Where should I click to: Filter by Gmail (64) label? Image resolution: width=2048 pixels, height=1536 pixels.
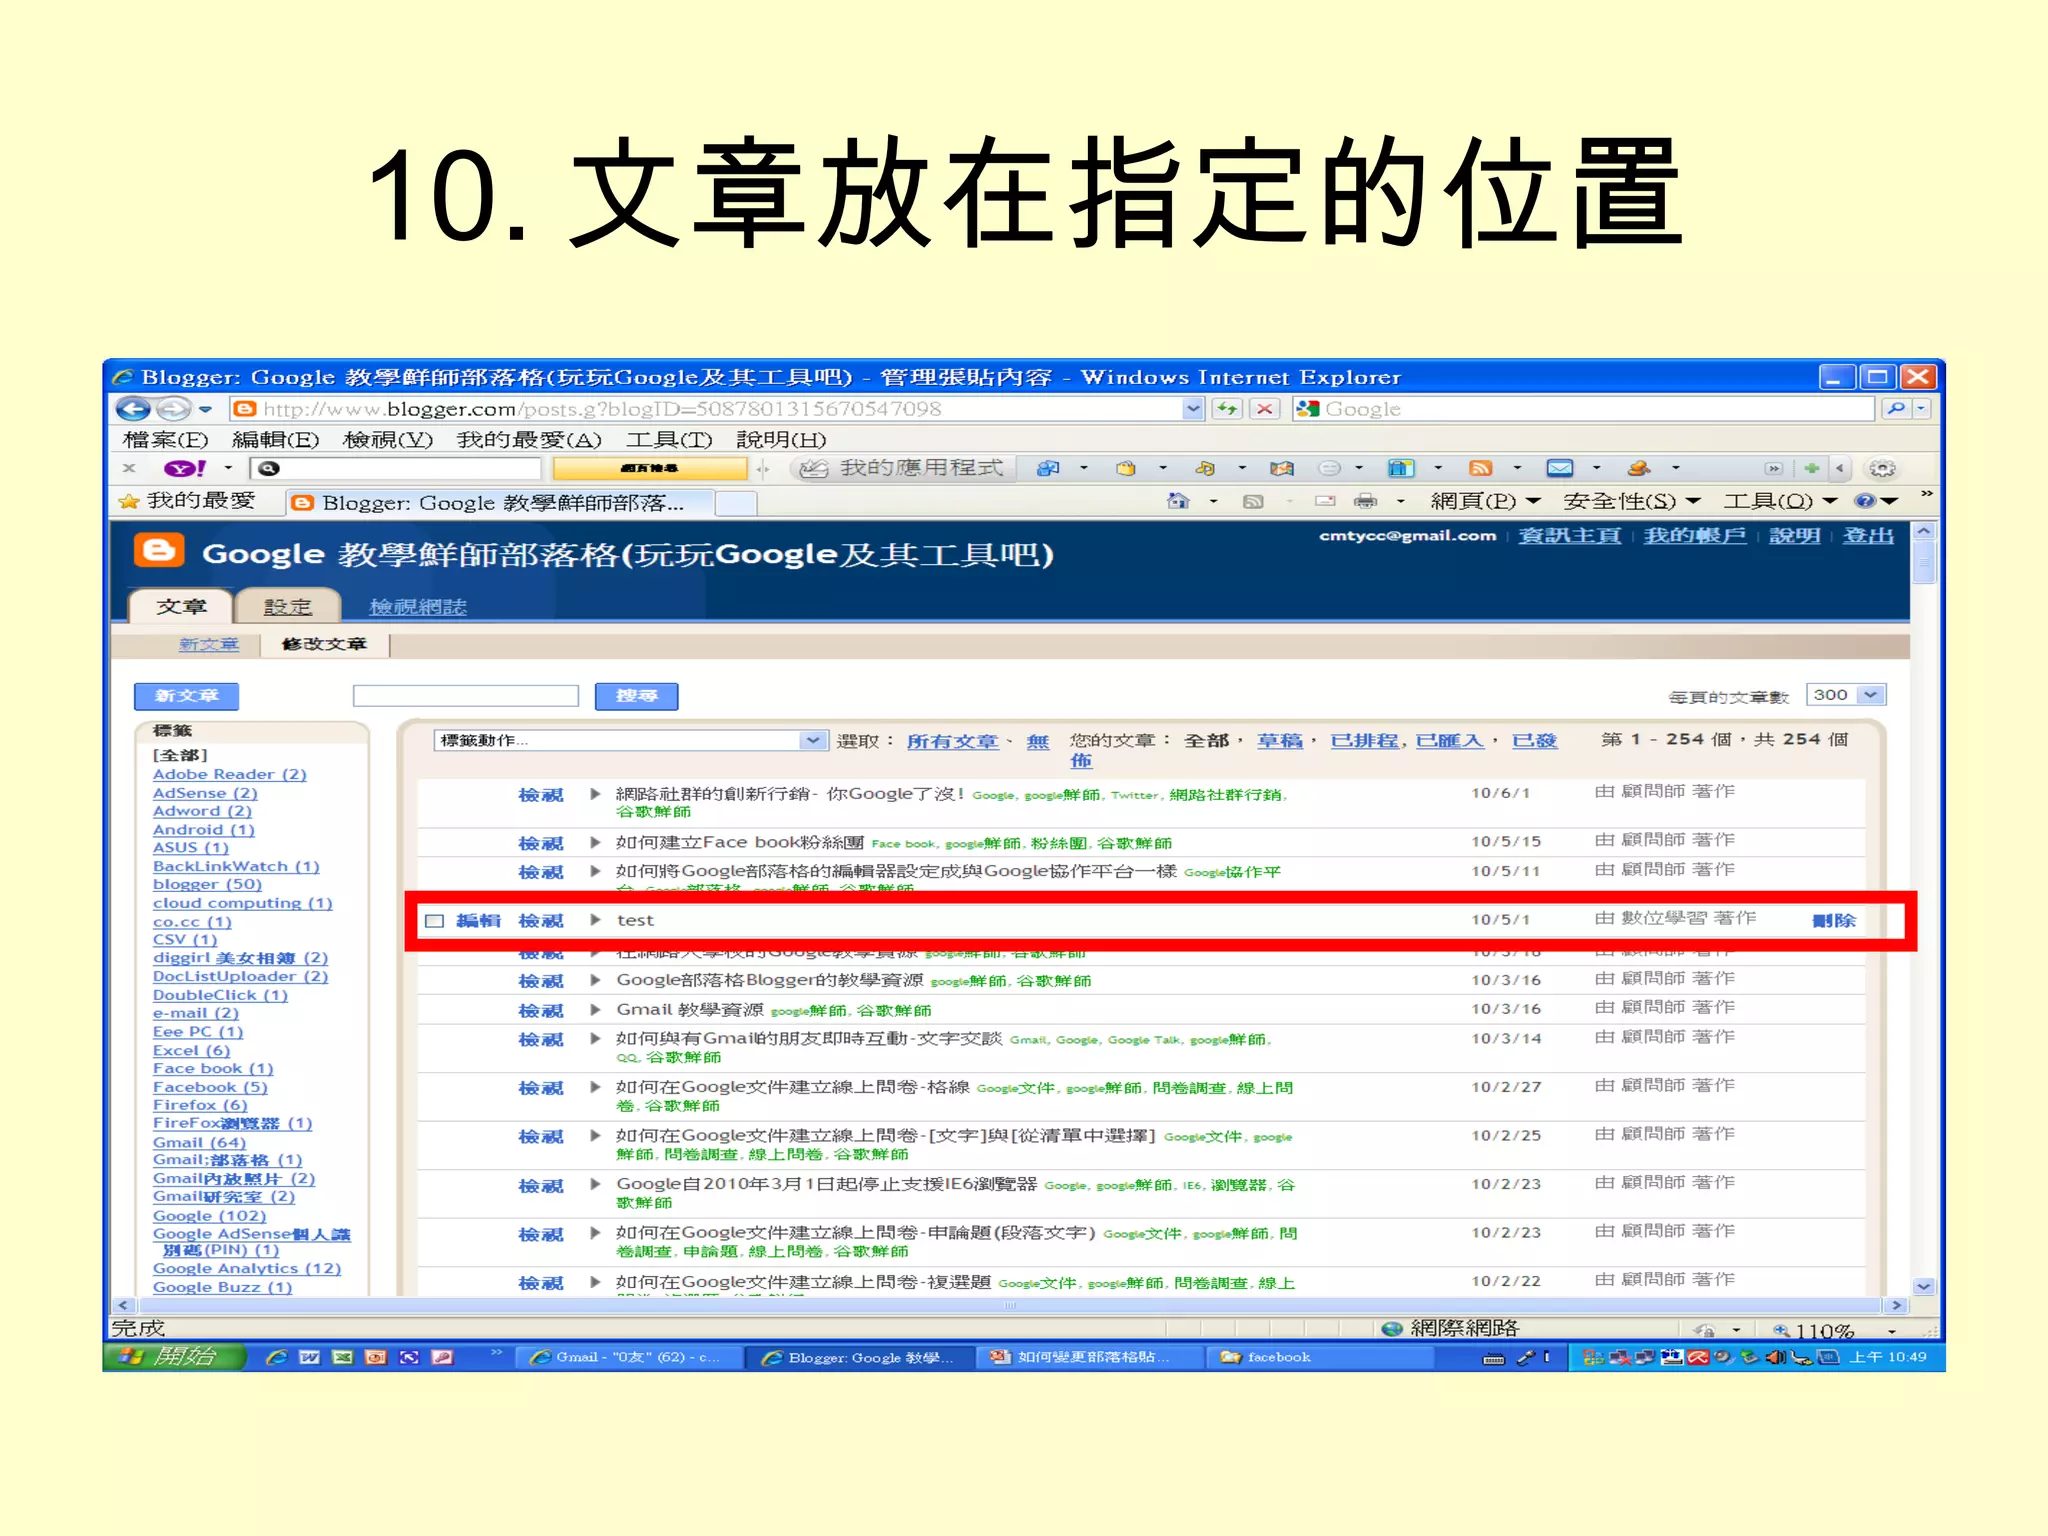[199, 1142]
